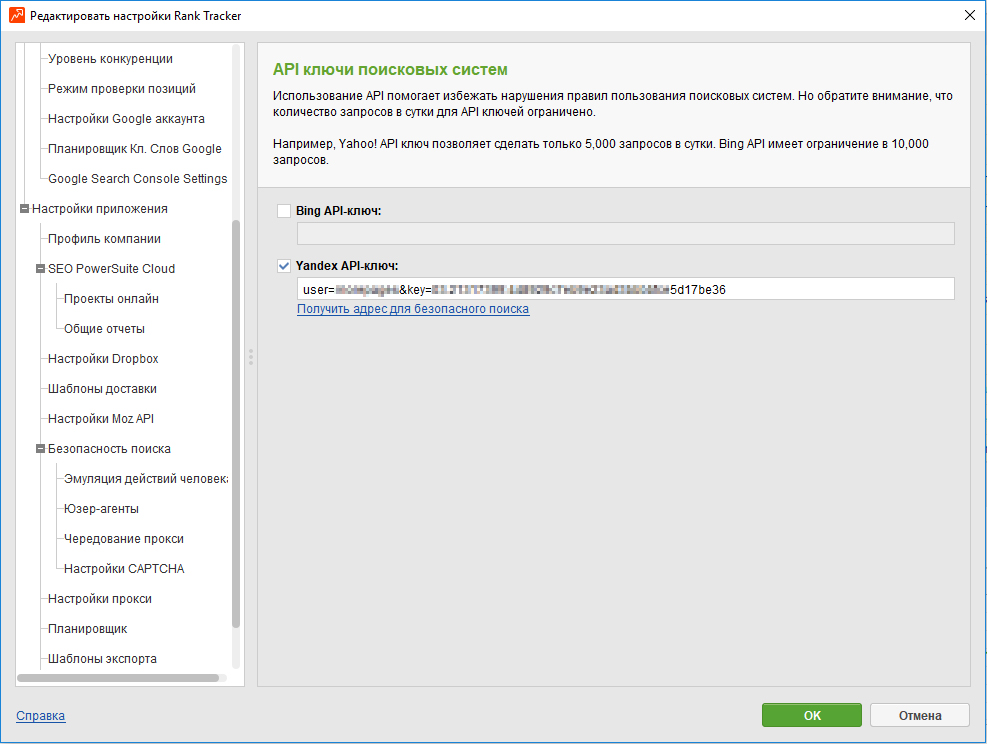The image size is (987, 744).
Task: Open Проекты онлайн settings
Action: (111, 299)
